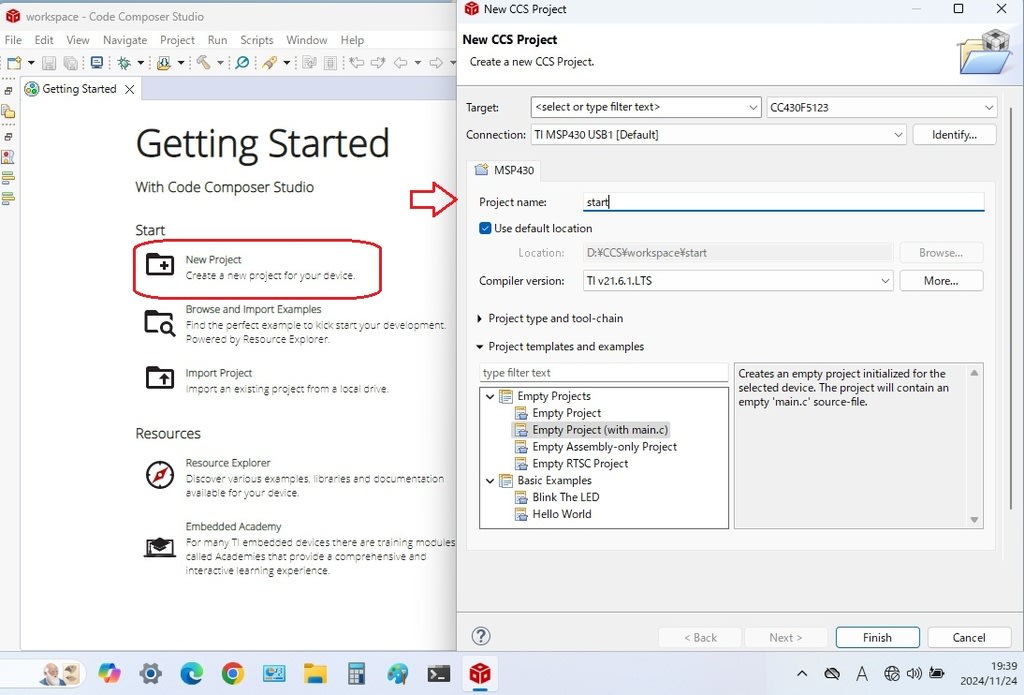Select the MSP430 tab in dialog
1024x695 pixels.
coord(505,170)
